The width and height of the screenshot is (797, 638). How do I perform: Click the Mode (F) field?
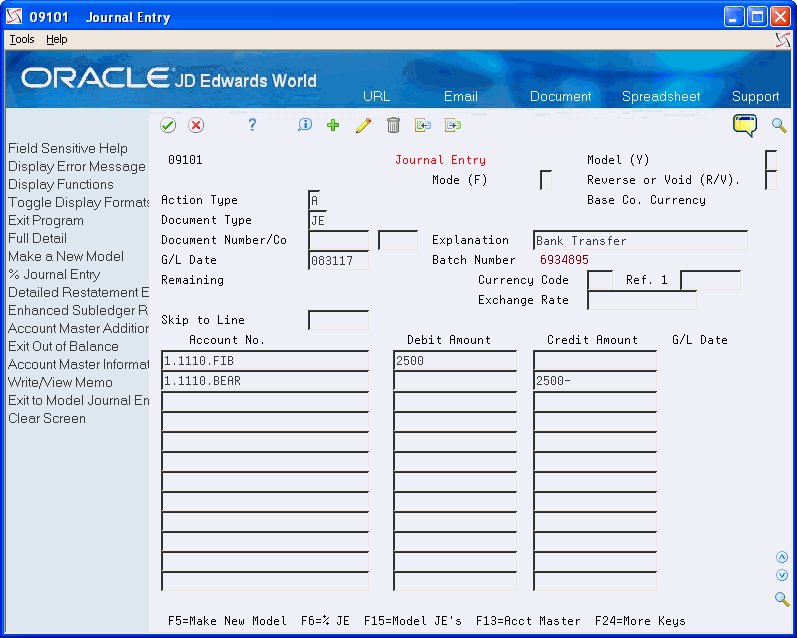546,180
